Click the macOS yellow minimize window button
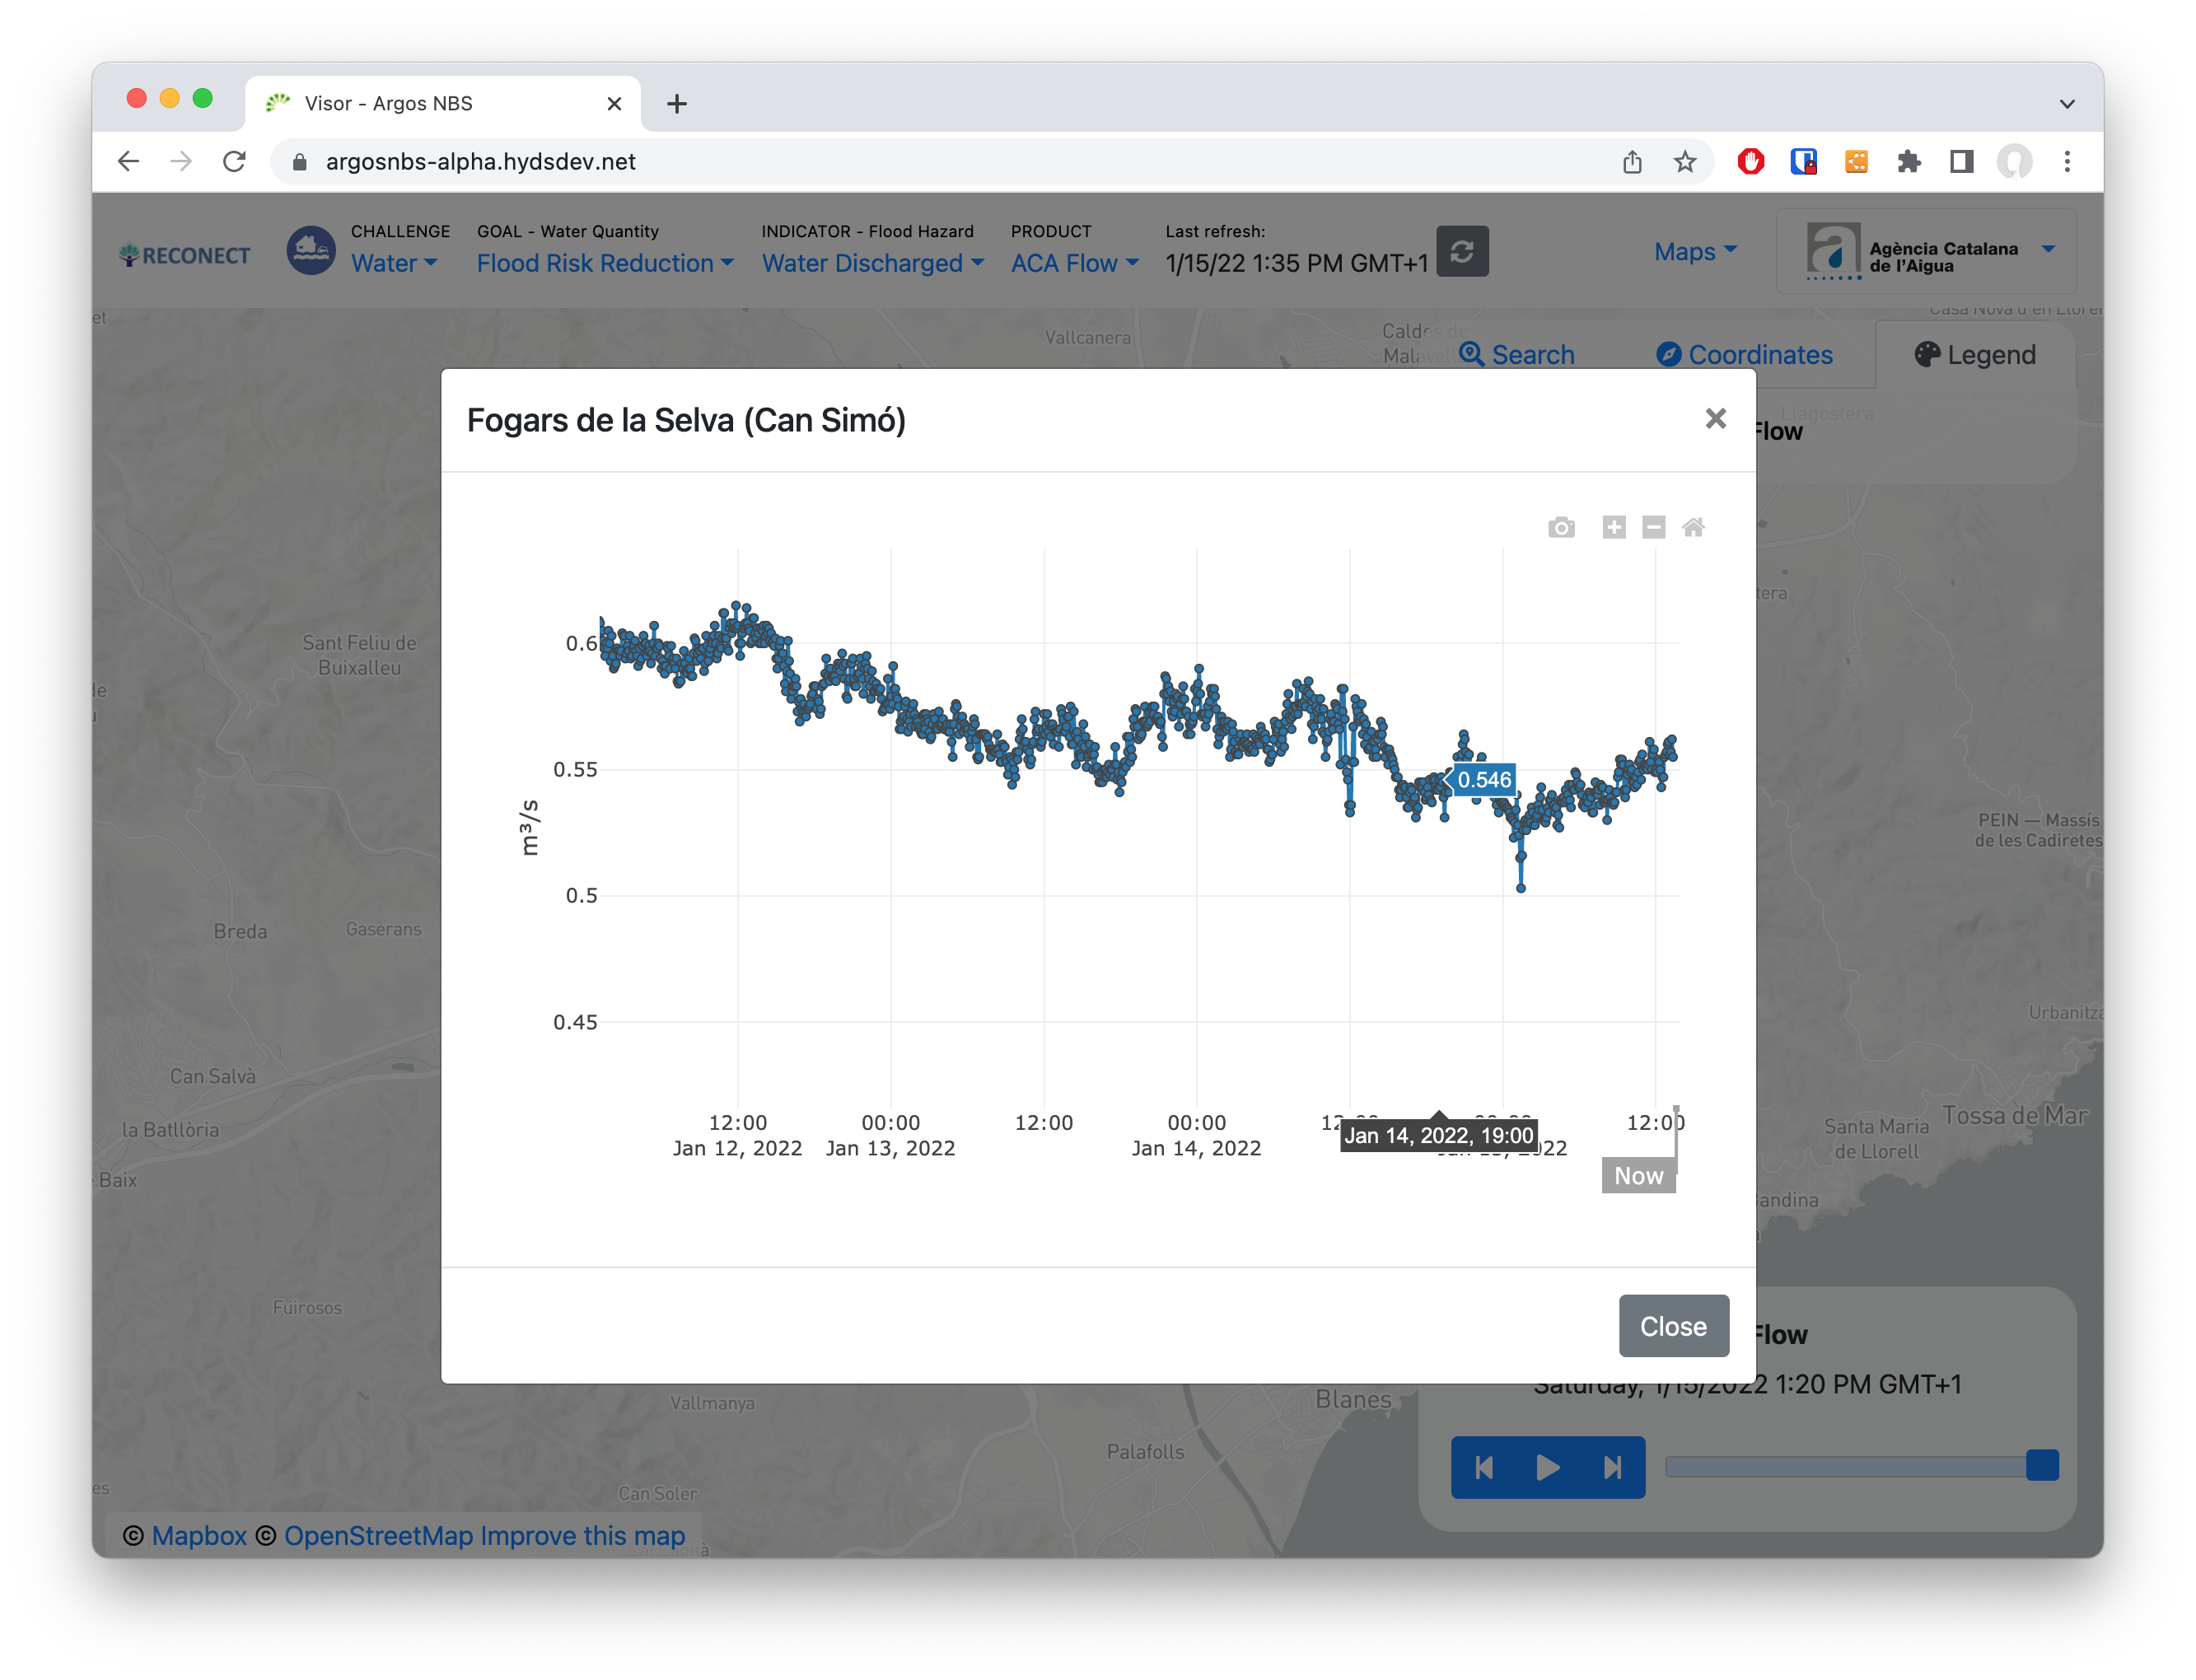Viewport: 2196px width, 1680px height. (170, 97)
